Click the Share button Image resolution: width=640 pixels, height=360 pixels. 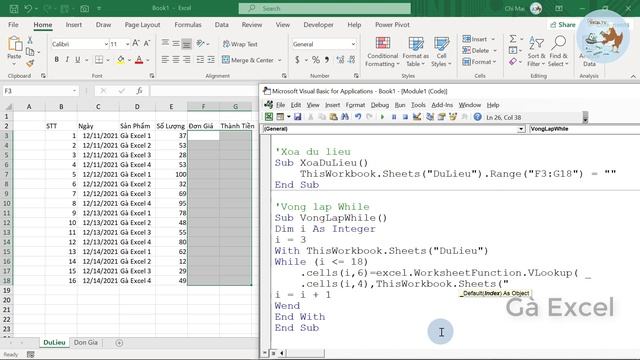click(563, 25)
